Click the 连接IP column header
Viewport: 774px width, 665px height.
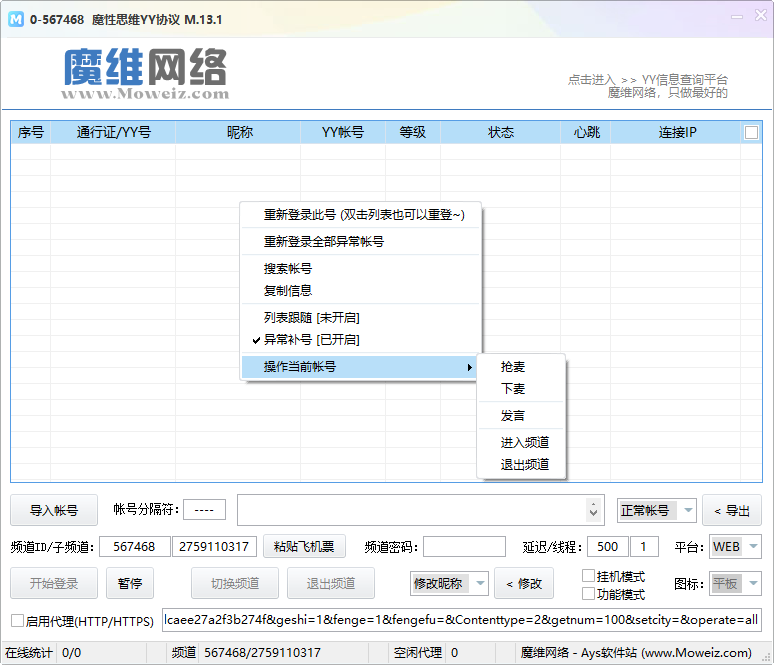[676, 132]
